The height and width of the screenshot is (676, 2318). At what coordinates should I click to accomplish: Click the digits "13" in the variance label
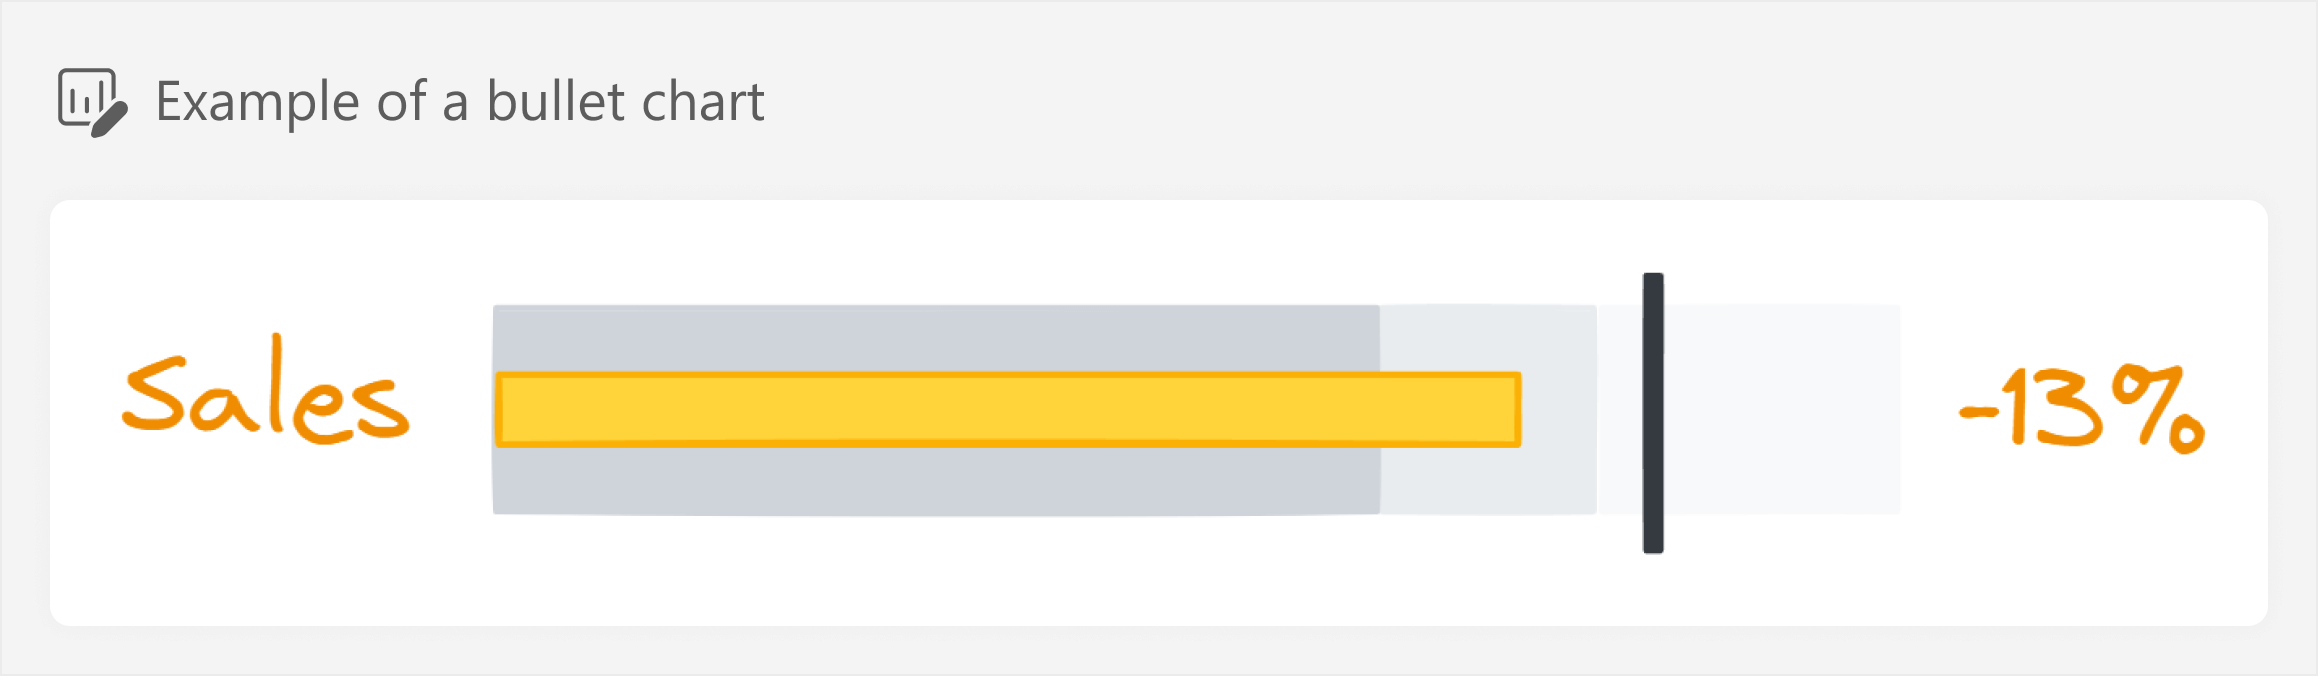point(2053,408)
